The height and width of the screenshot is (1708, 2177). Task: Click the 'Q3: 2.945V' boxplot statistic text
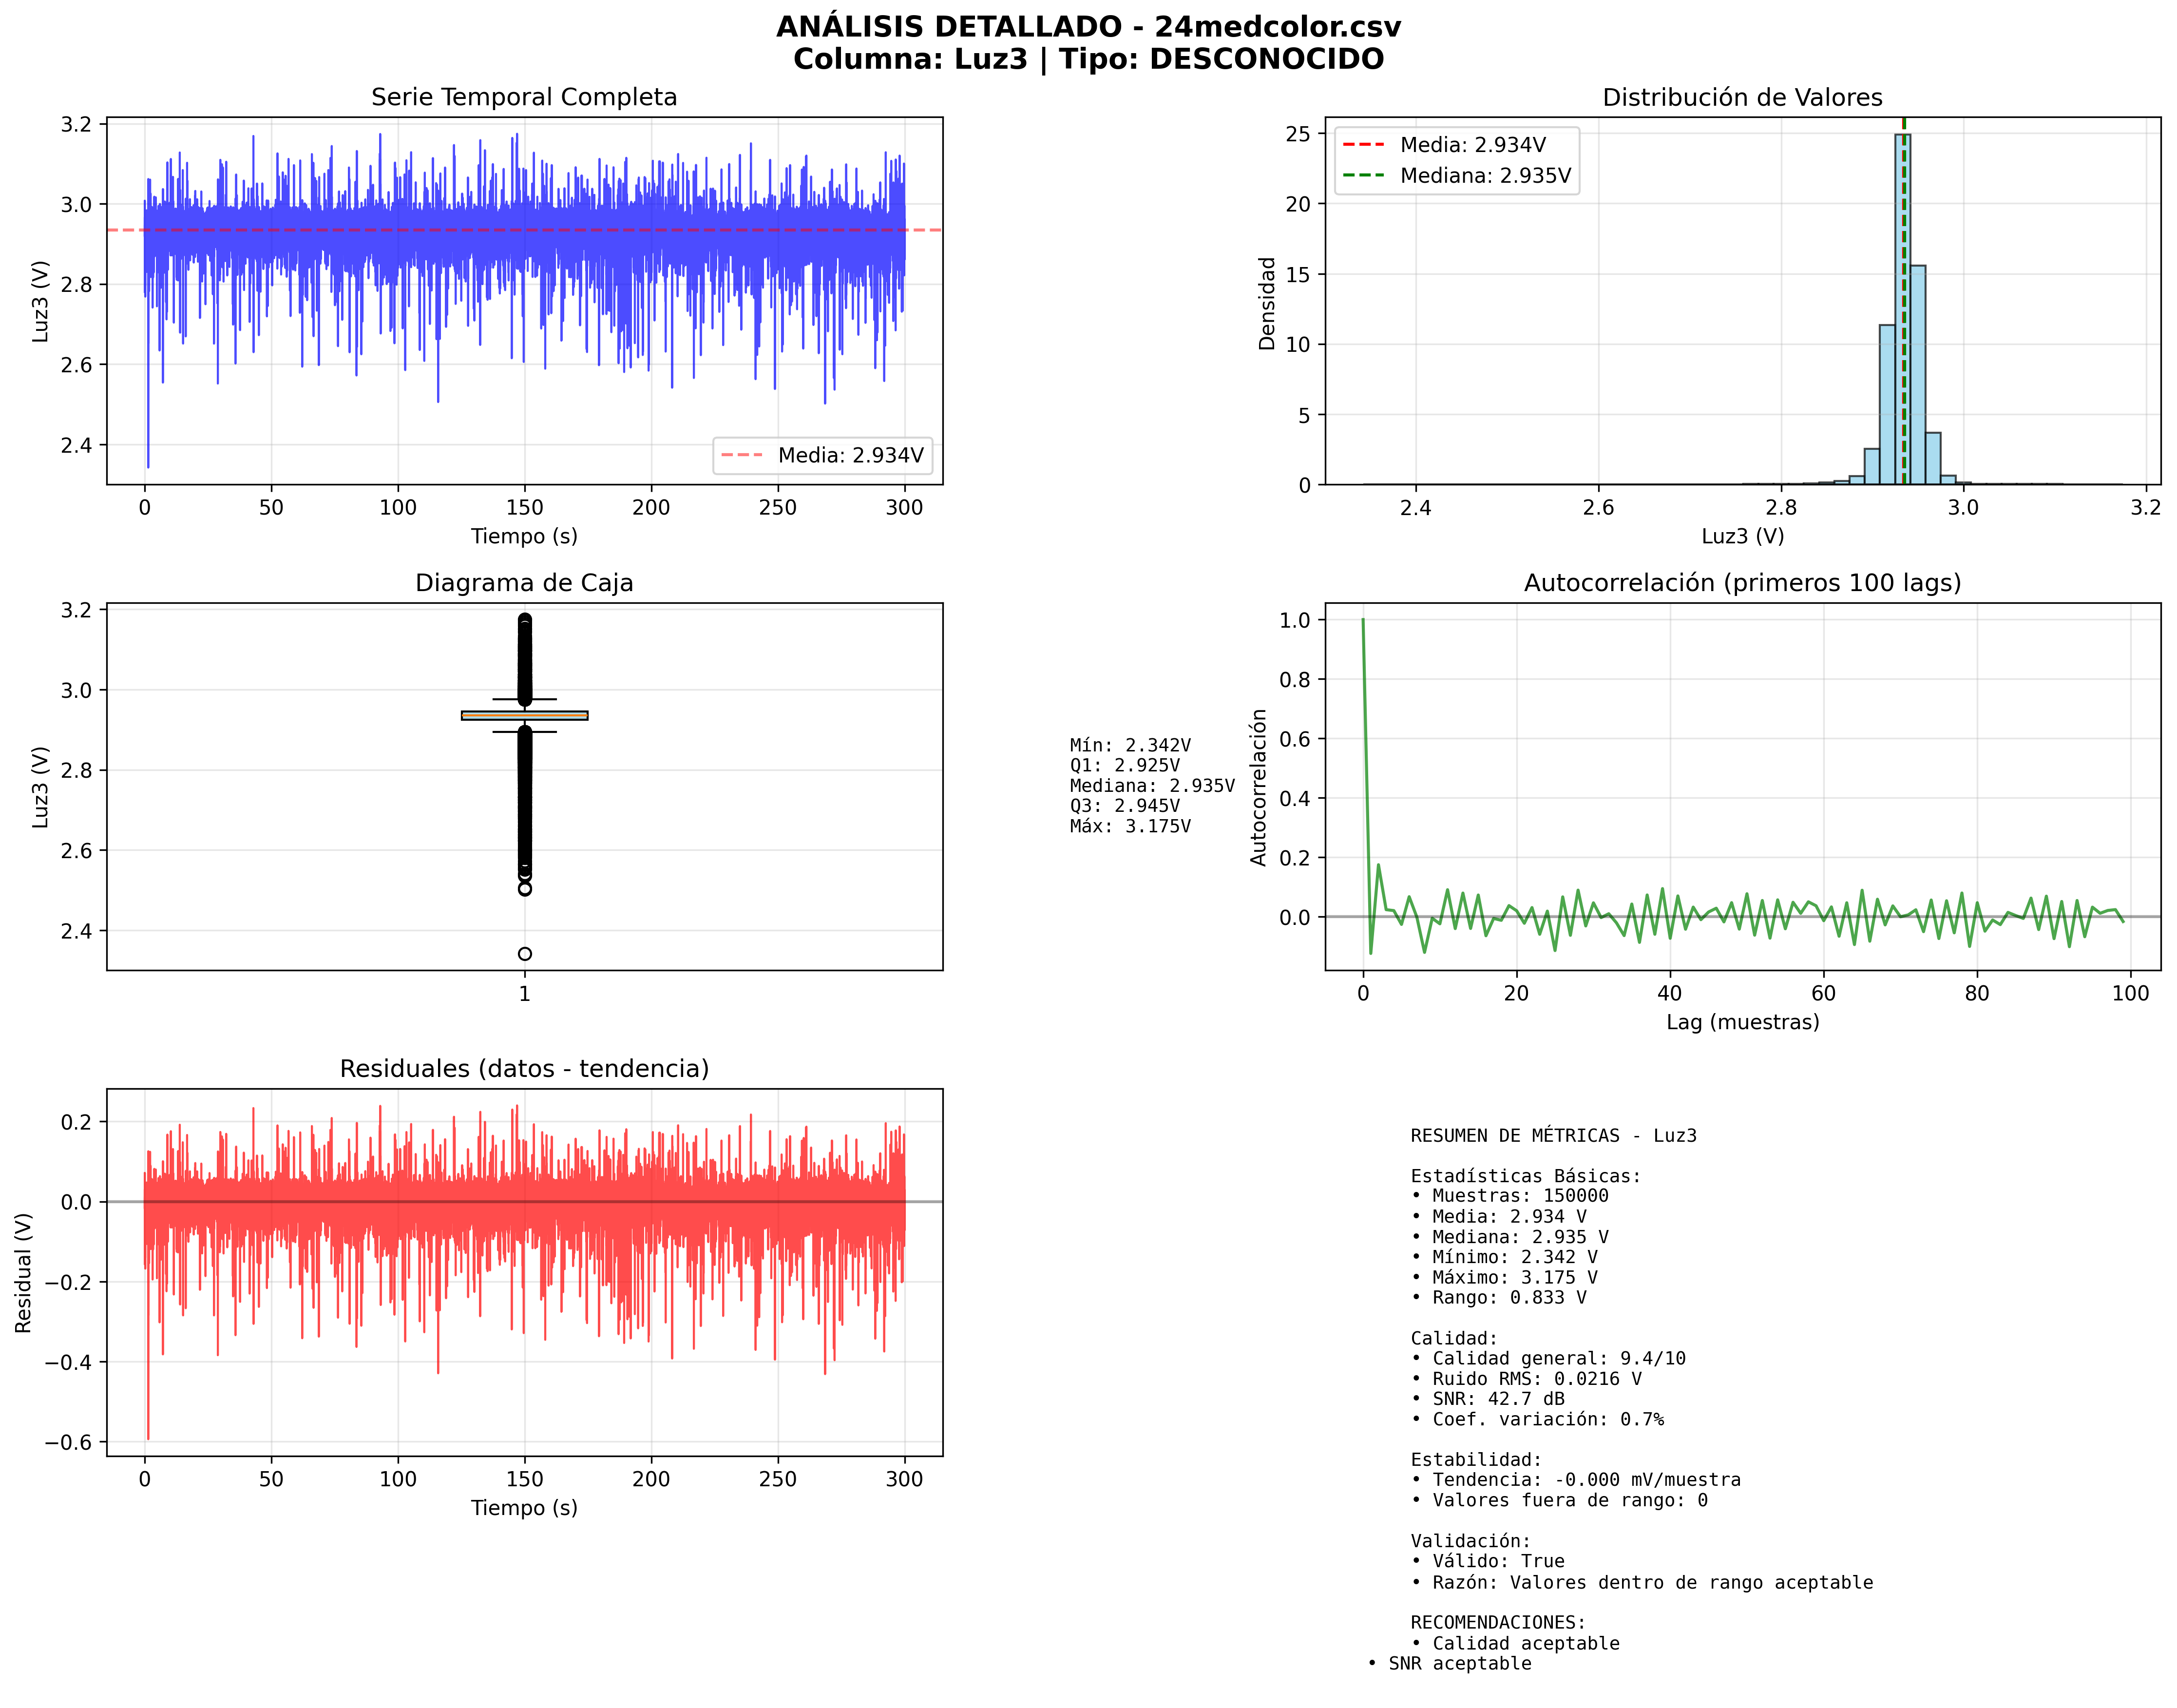1124,806
